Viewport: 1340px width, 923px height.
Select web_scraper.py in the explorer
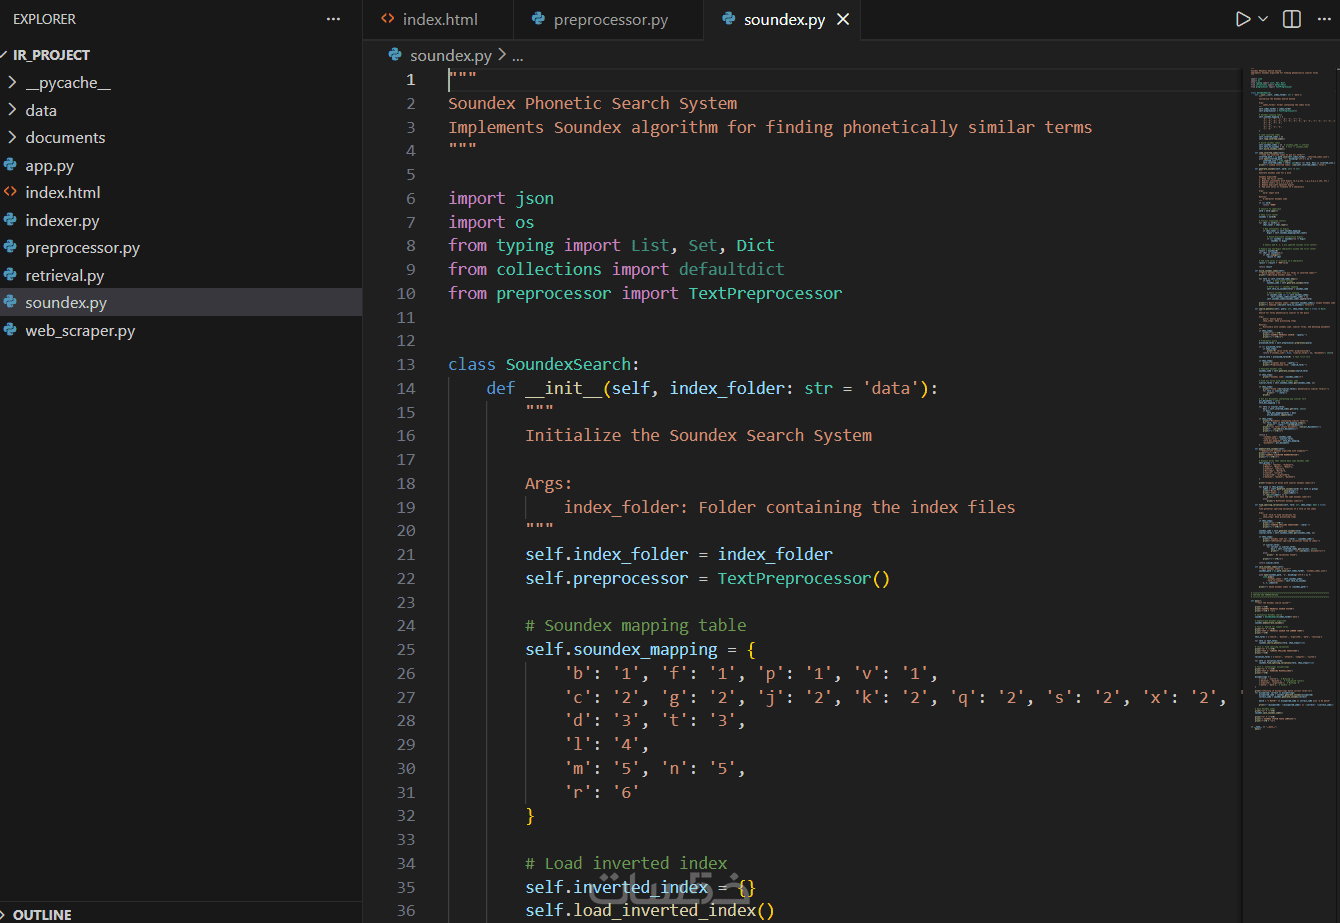pyautogui.click(x=80, y=330)
